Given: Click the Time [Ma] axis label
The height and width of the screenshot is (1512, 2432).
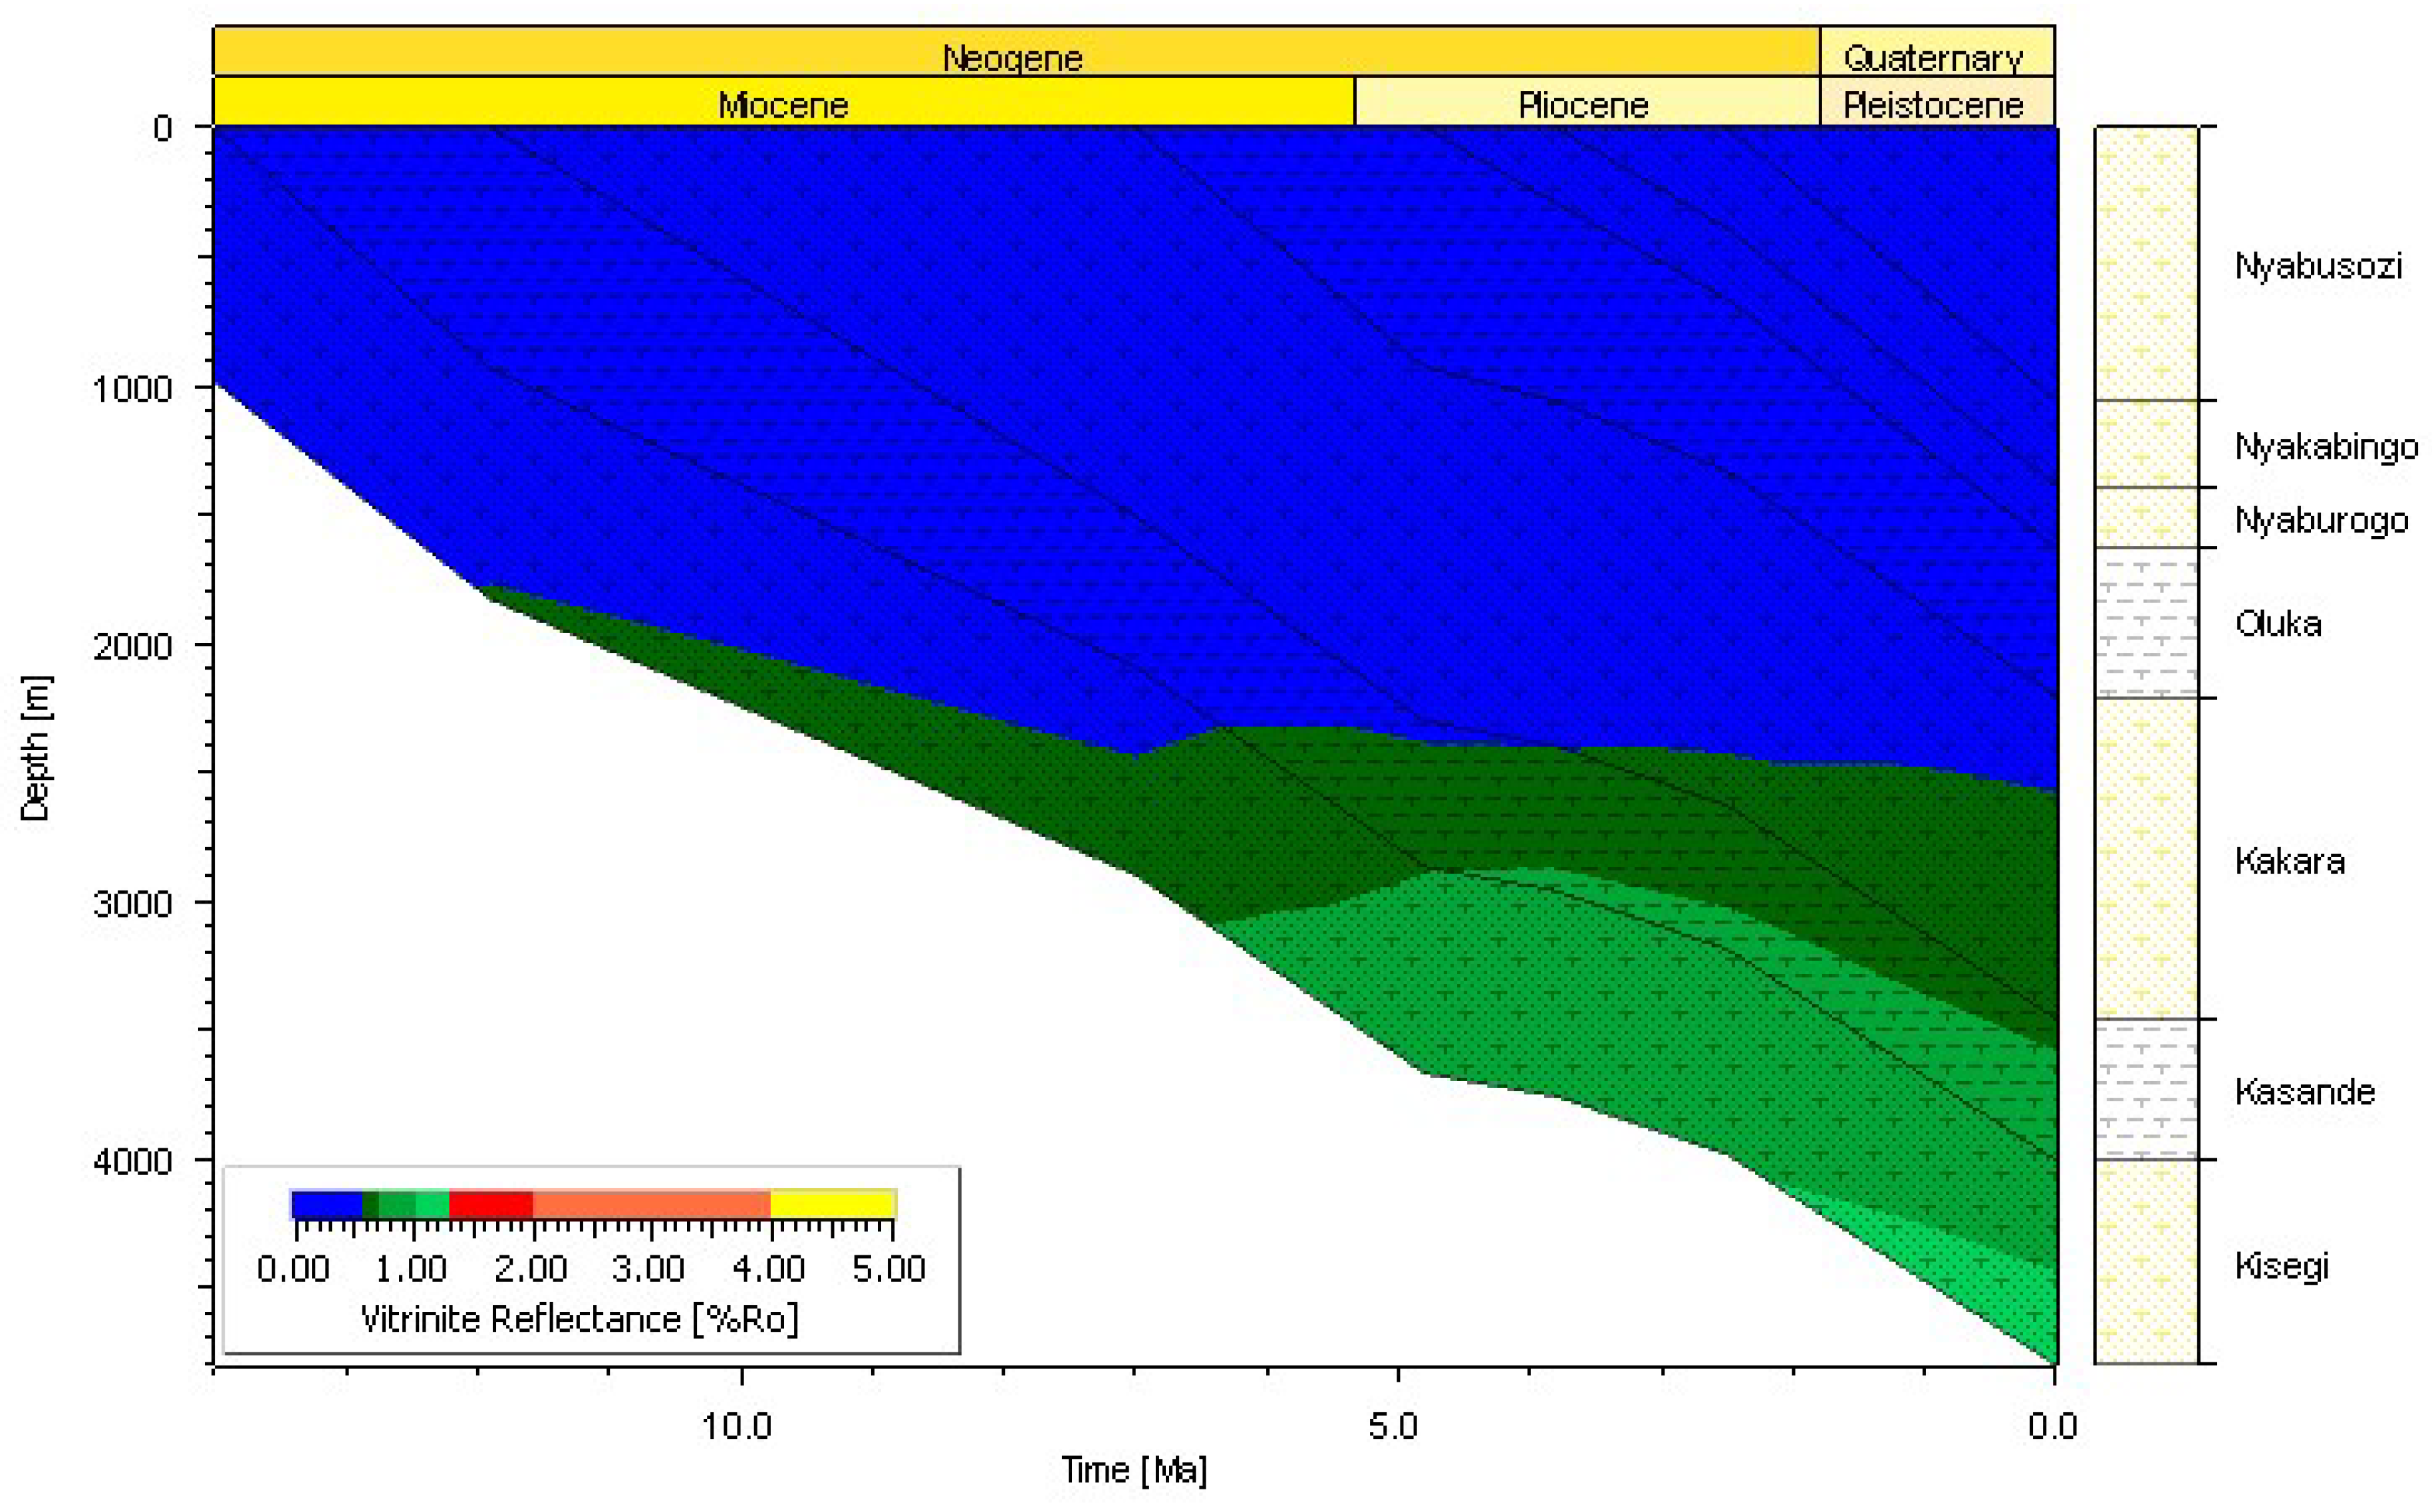Looking at the screenshot, I should 1134,1469.
